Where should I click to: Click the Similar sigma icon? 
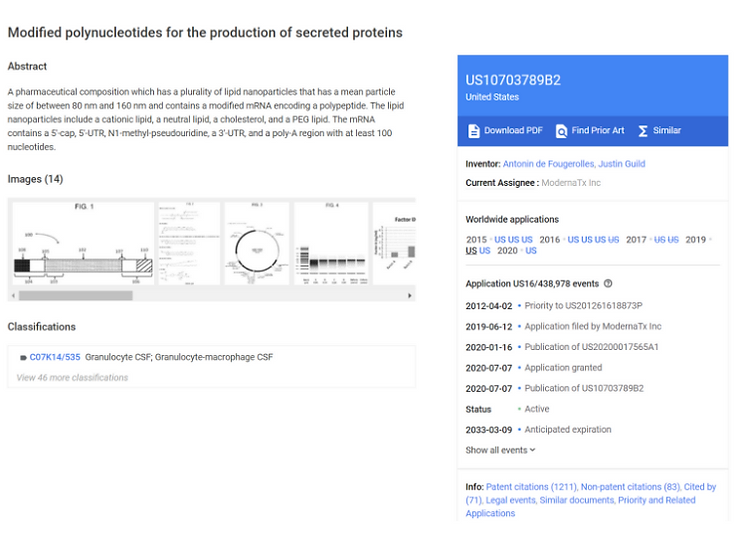(643, 131)
